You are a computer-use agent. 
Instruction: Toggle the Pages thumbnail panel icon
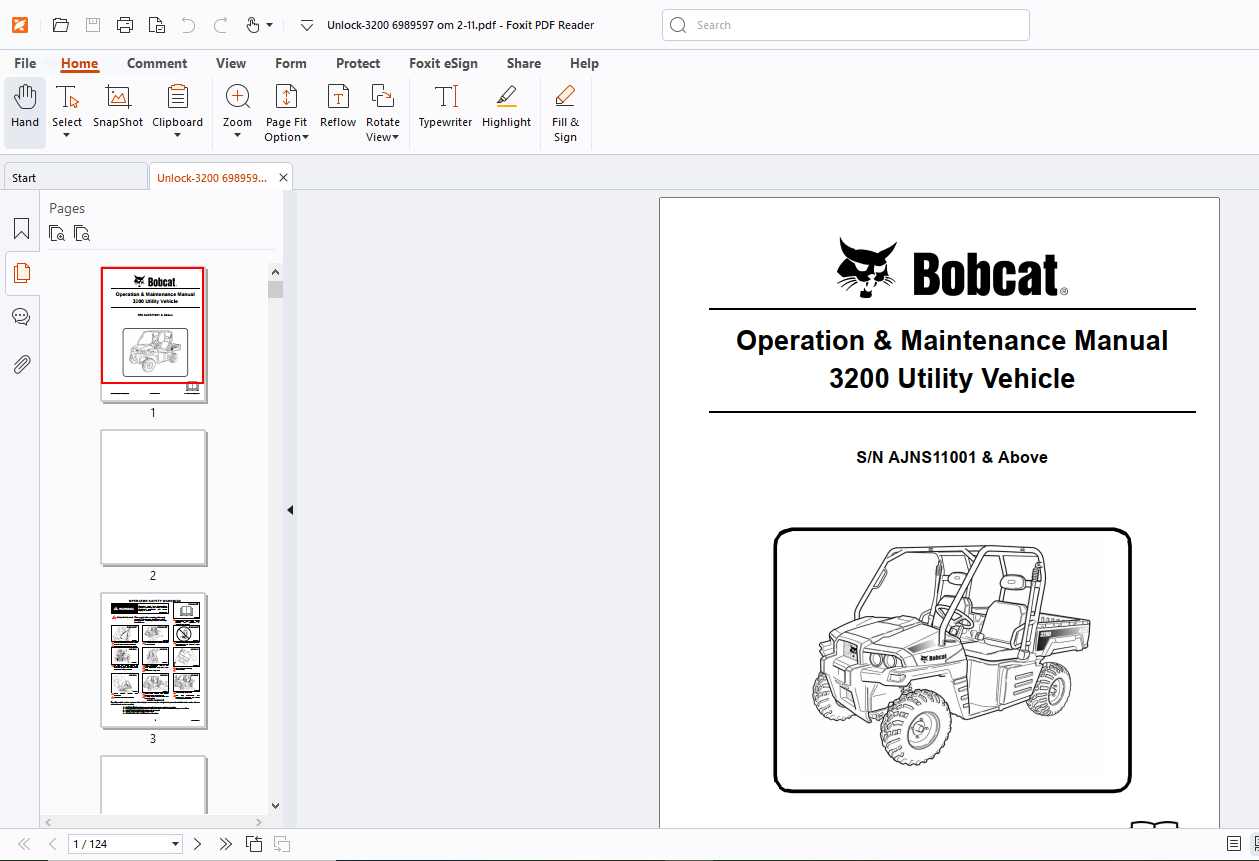coord(21,272)
